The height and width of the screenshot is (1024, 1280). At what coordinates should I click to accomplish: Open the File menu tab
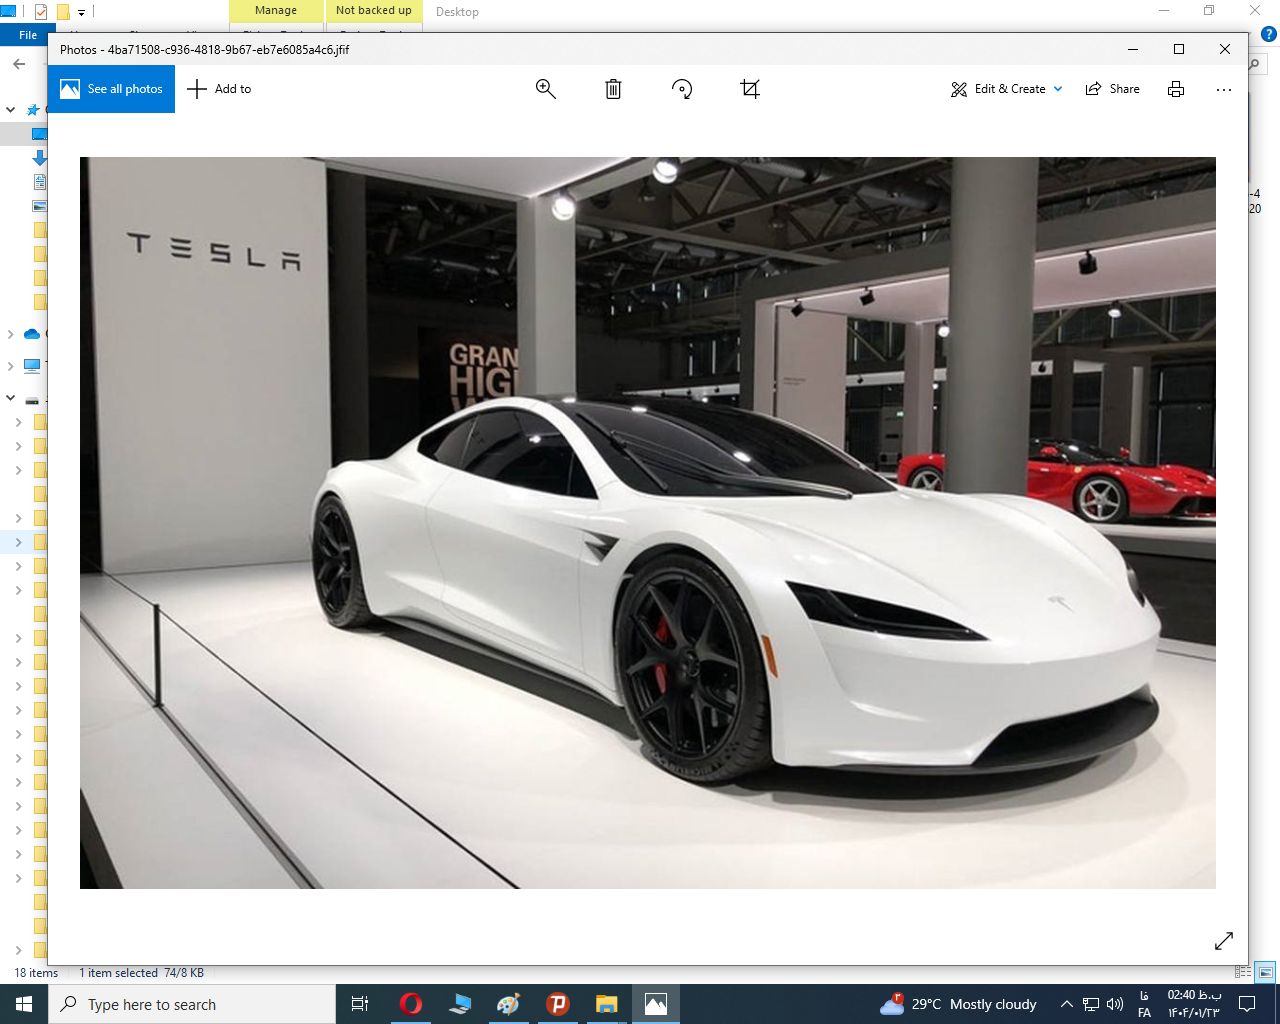tap(28, 35)
